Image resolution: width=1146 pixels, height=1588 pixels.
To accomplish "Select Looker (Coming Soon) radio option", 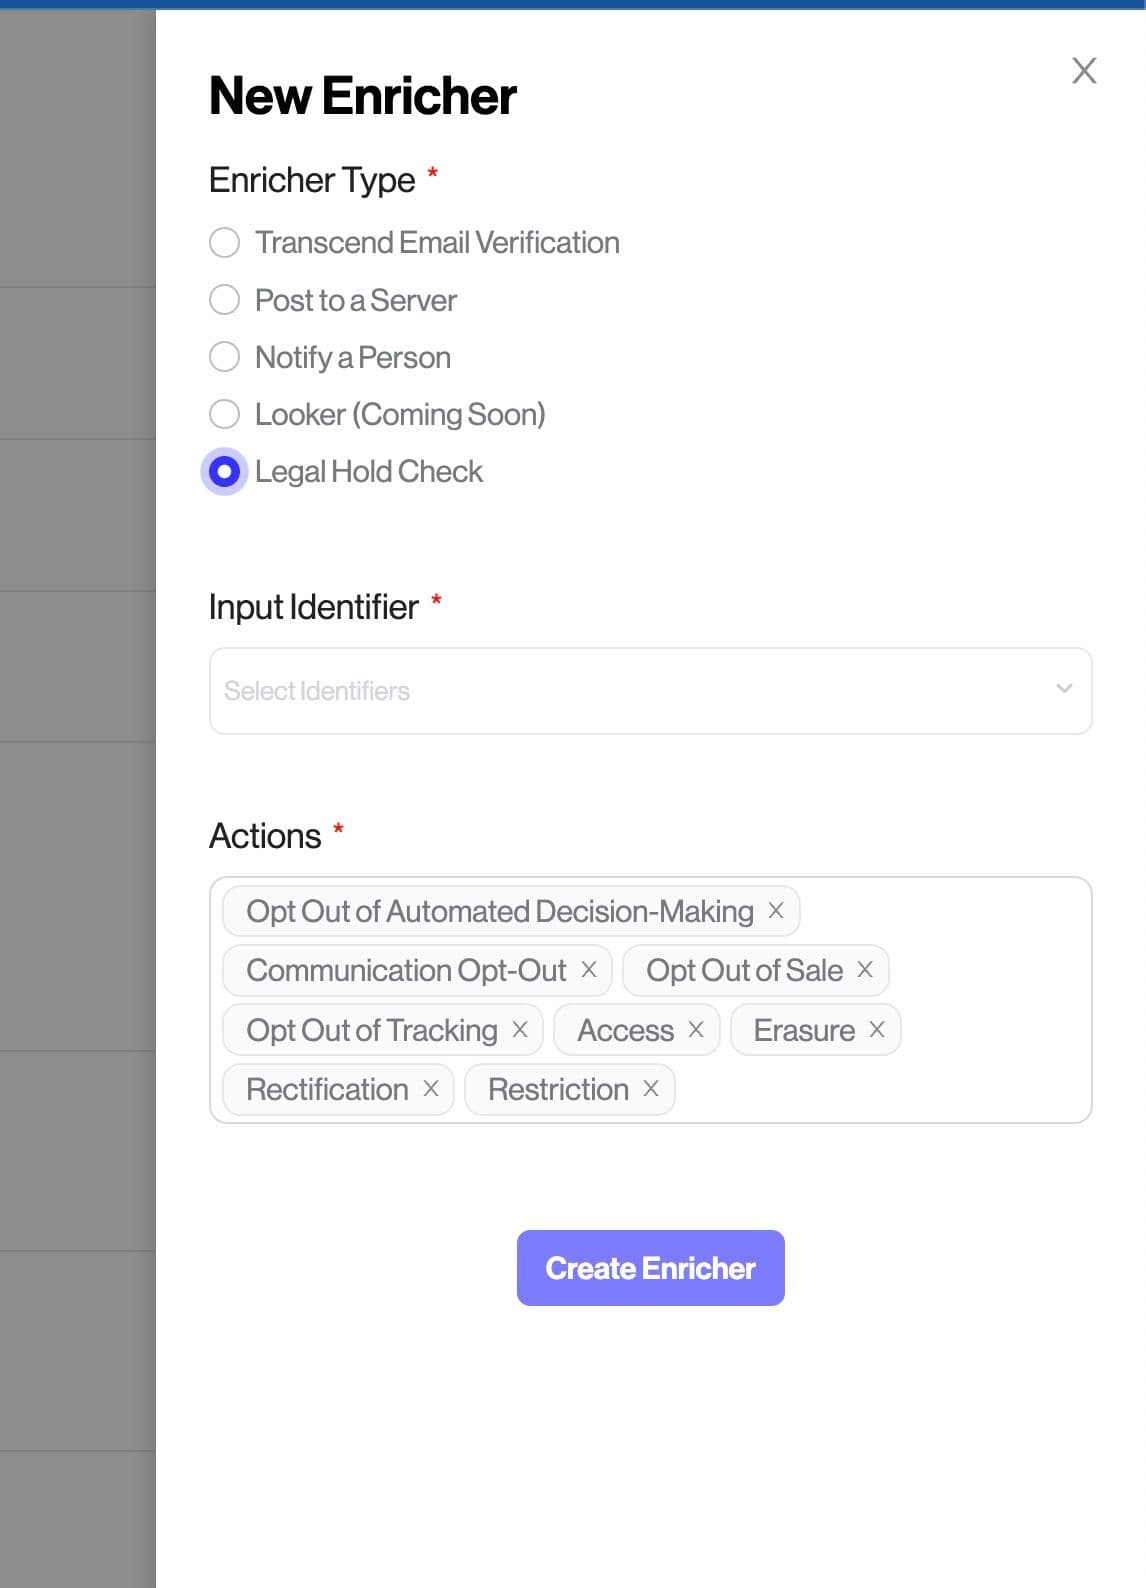I will click(x=225, y=414).
